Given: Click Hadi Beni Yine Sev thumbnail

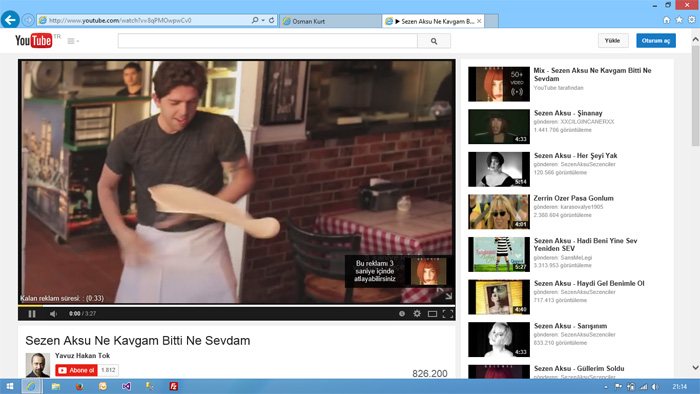Looking at the screenshot, I should (499, 254).
